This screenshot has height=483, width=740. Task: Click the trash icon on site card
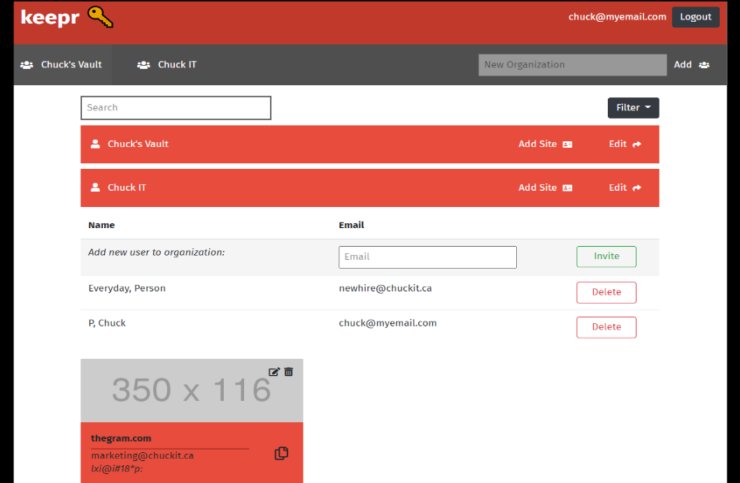pyautogui.click(x=289, y=372)
